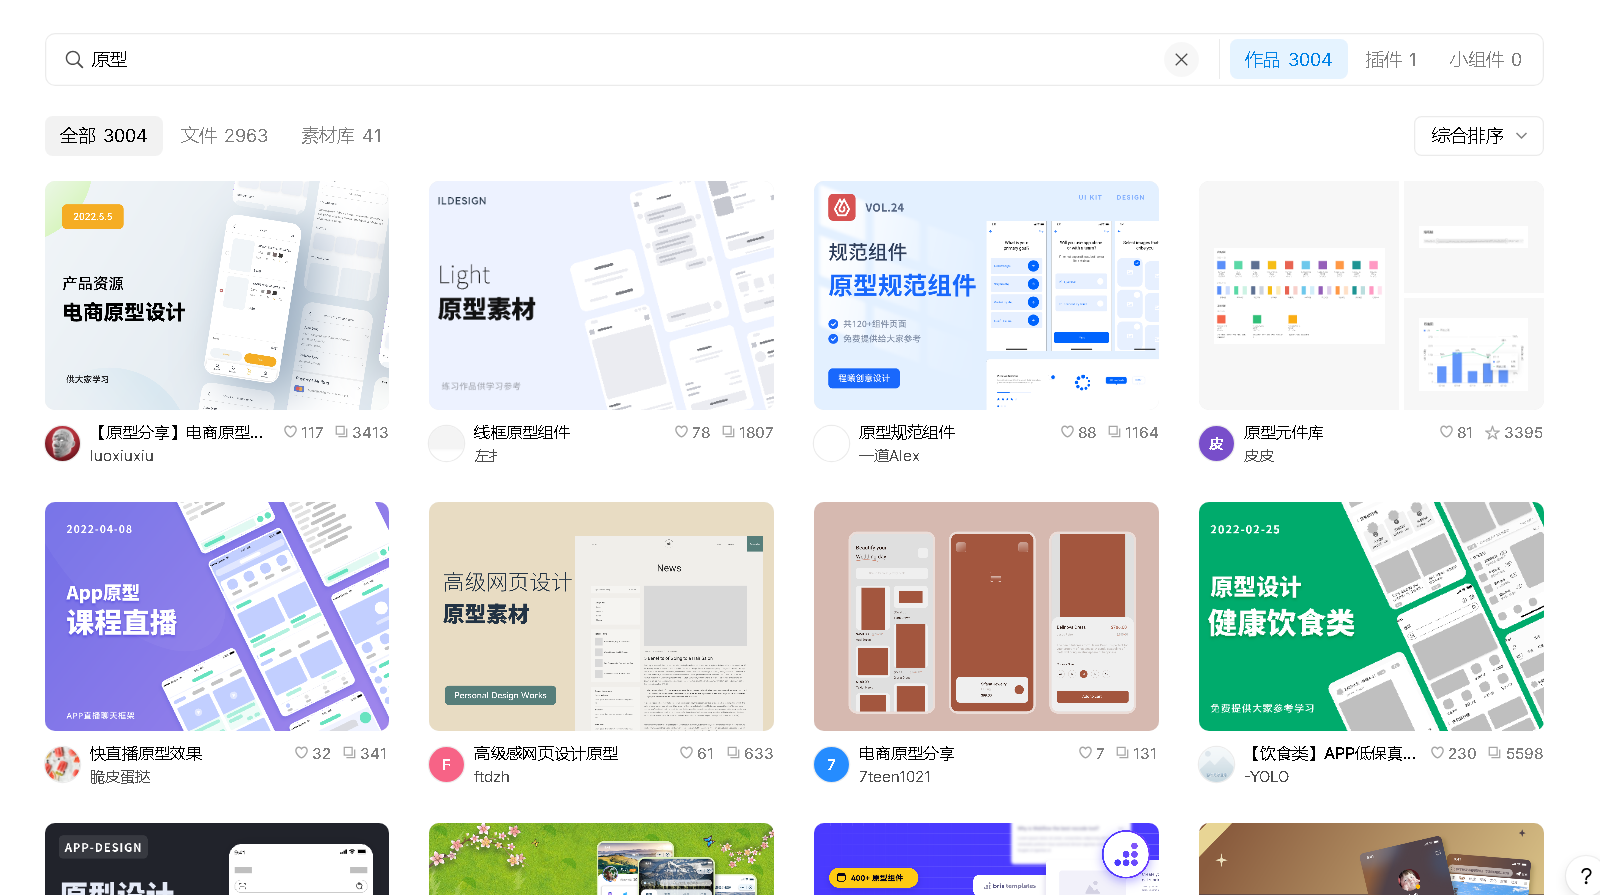Open the 电商原型分享 brown phones thumbnail
Viewport: 1600px width, 895px height.
pyautogui.click(x=986, y=616)
